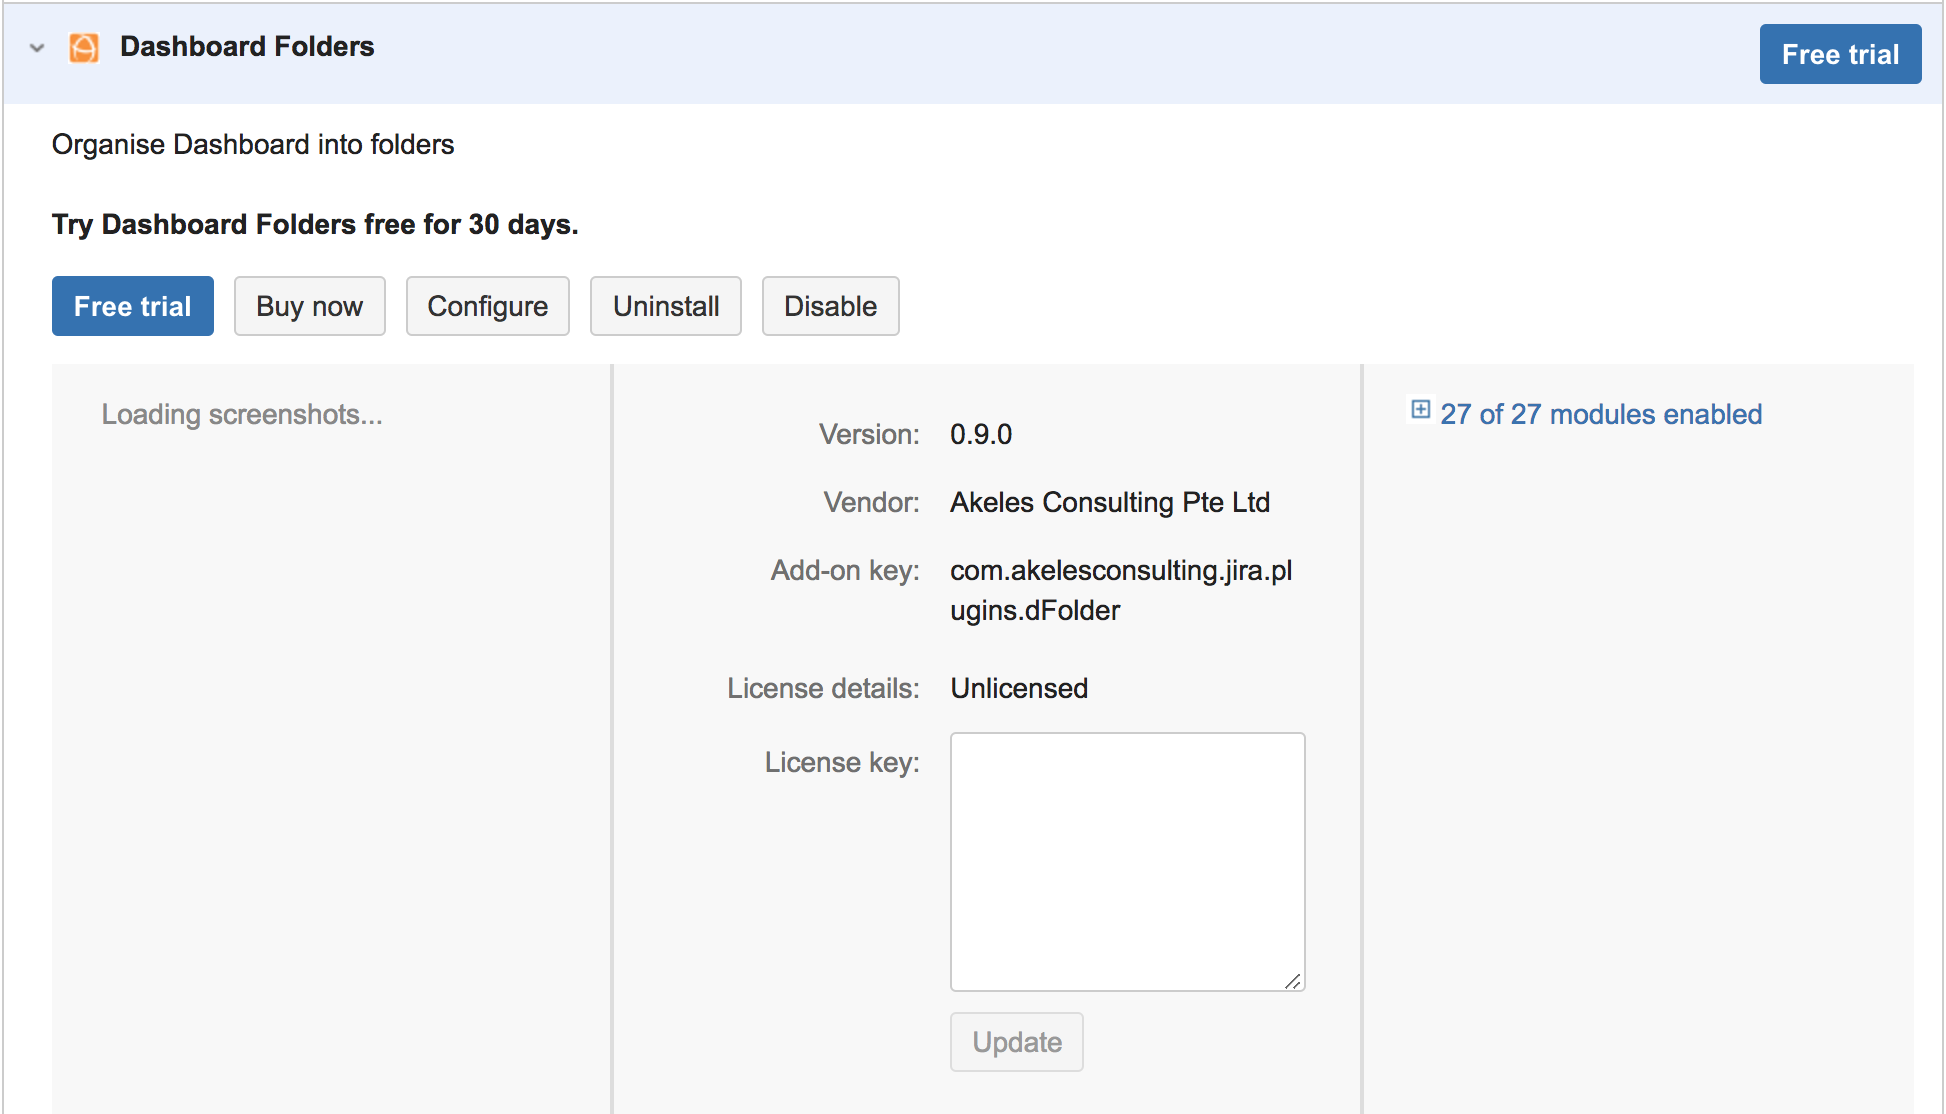Disable the Dashboard Folders add-on
Screen dimensions: 1946x1114
click(830, 306)
